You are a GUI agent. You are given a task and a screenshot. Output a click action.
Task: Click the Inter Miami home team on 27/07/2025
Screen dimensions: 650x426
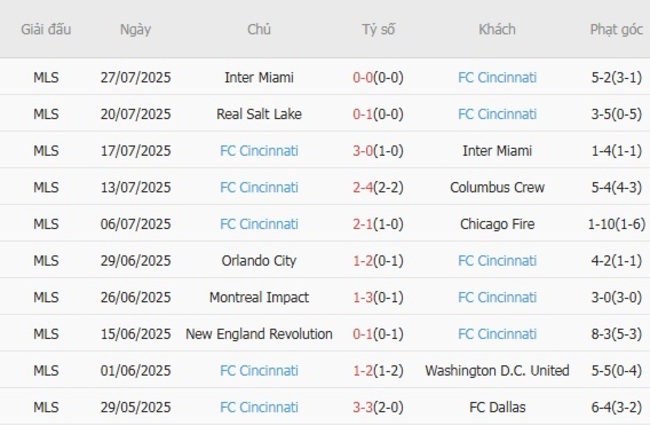pos(259,77)
